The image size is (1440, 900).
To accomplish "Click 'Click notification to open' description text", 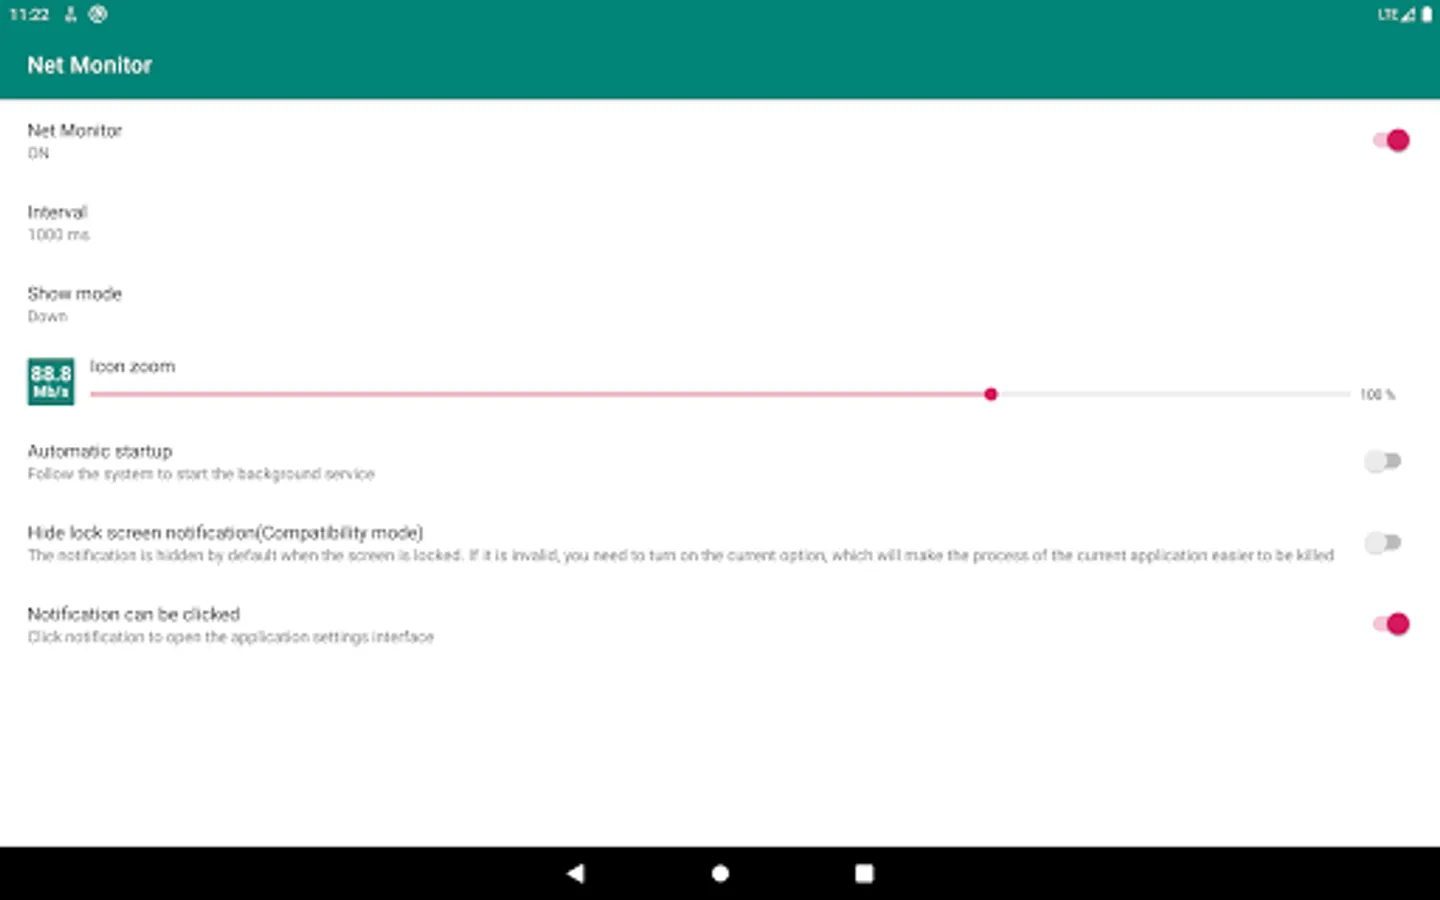I will [x=231, y=637].
